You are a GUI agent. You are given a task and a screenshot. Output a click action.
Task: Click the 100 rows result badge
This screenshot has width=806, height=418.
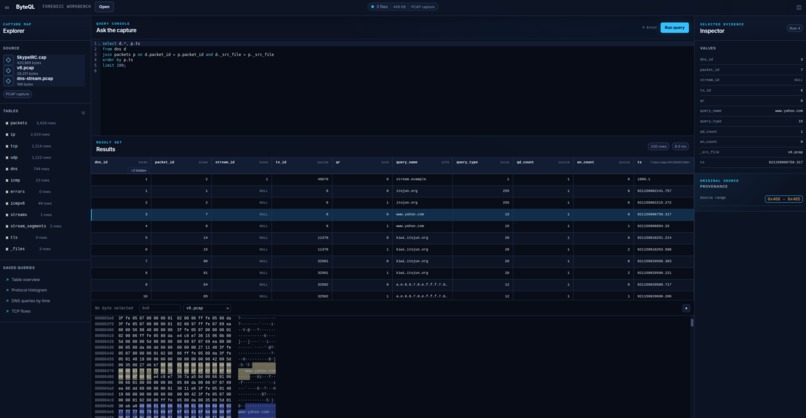click(x=658, y=147)
